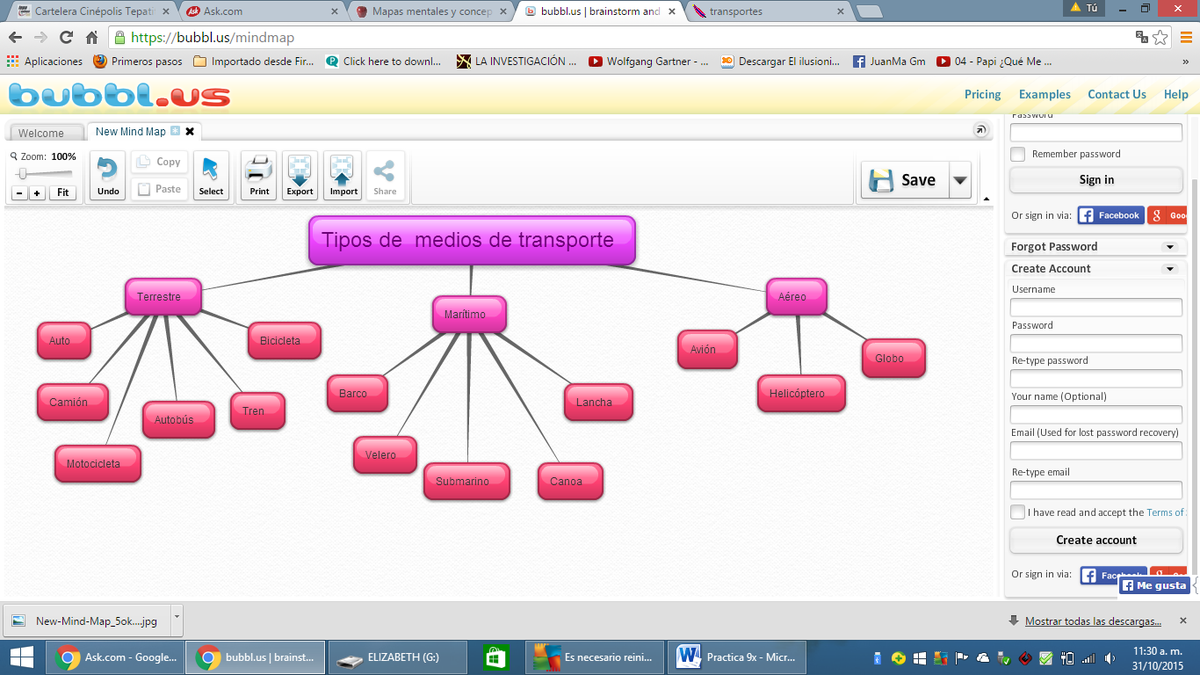Show more bookmarks with chevron
1200x675 pixels.
click(x=1184, y=61)
